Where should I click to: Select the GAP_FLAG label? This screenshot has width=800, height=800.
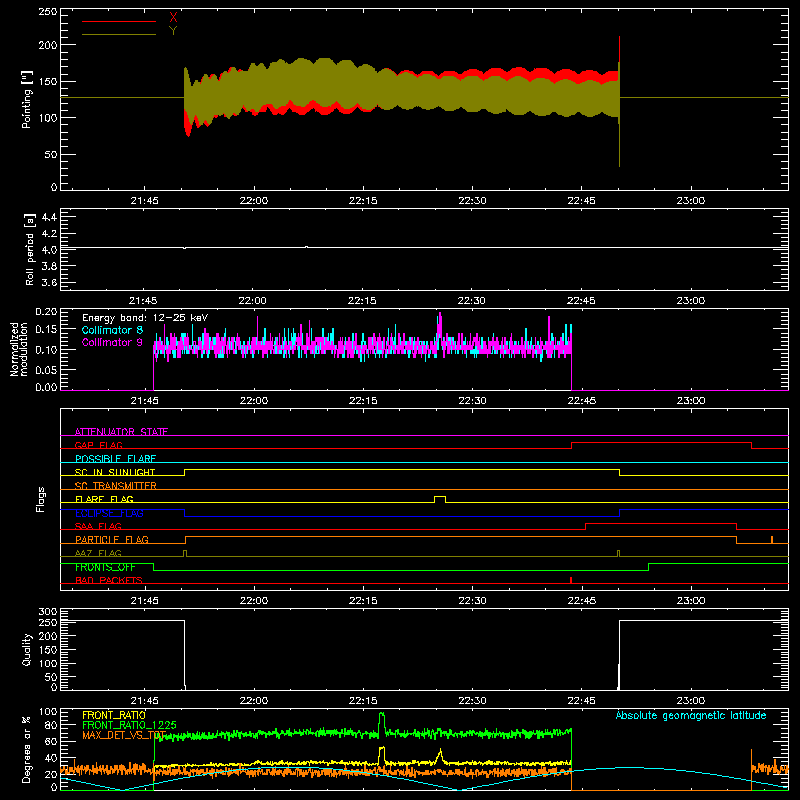click(98, 445)
